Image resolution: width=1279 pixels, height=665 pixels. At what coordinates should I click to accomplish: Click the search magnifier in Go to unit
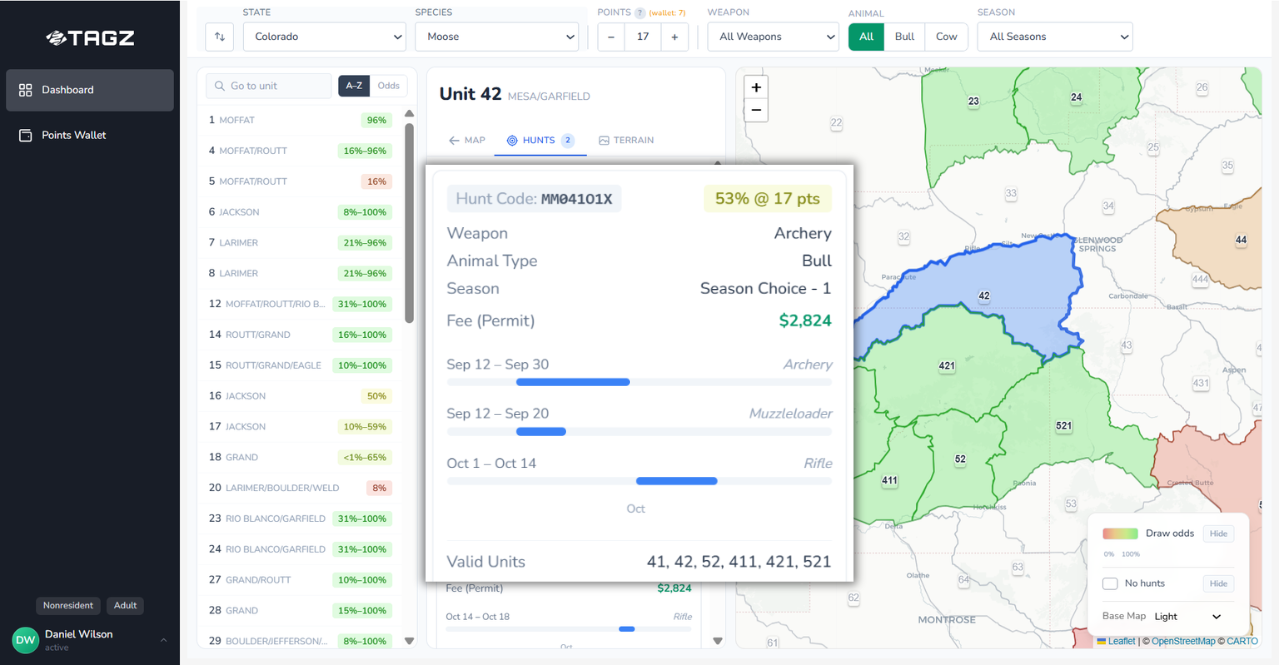(x=219, y=86)
